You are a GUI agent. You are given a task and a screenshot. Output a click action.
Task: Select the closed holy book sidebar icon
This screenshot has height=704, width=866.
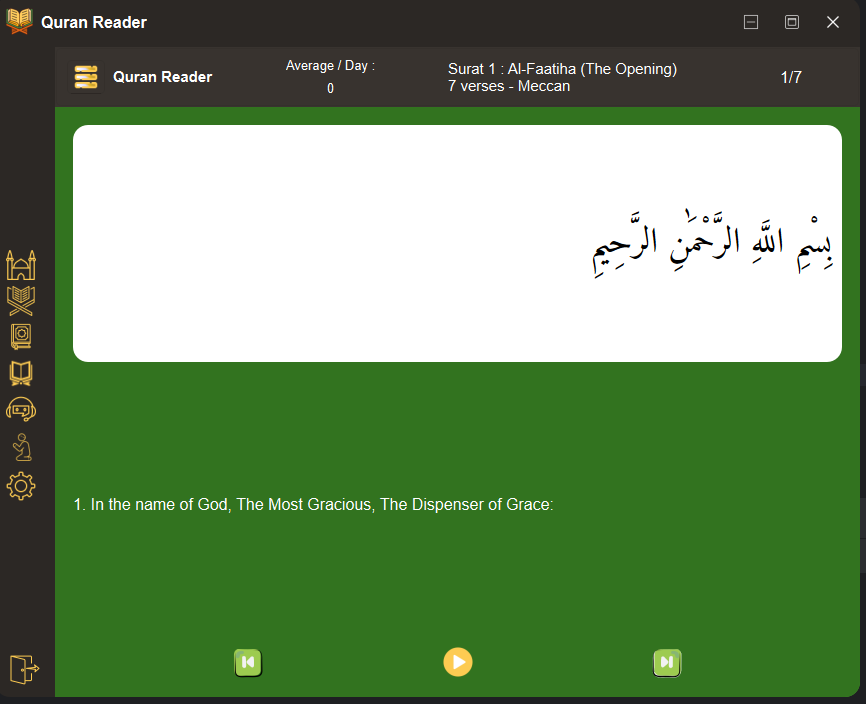coord(21,336)
